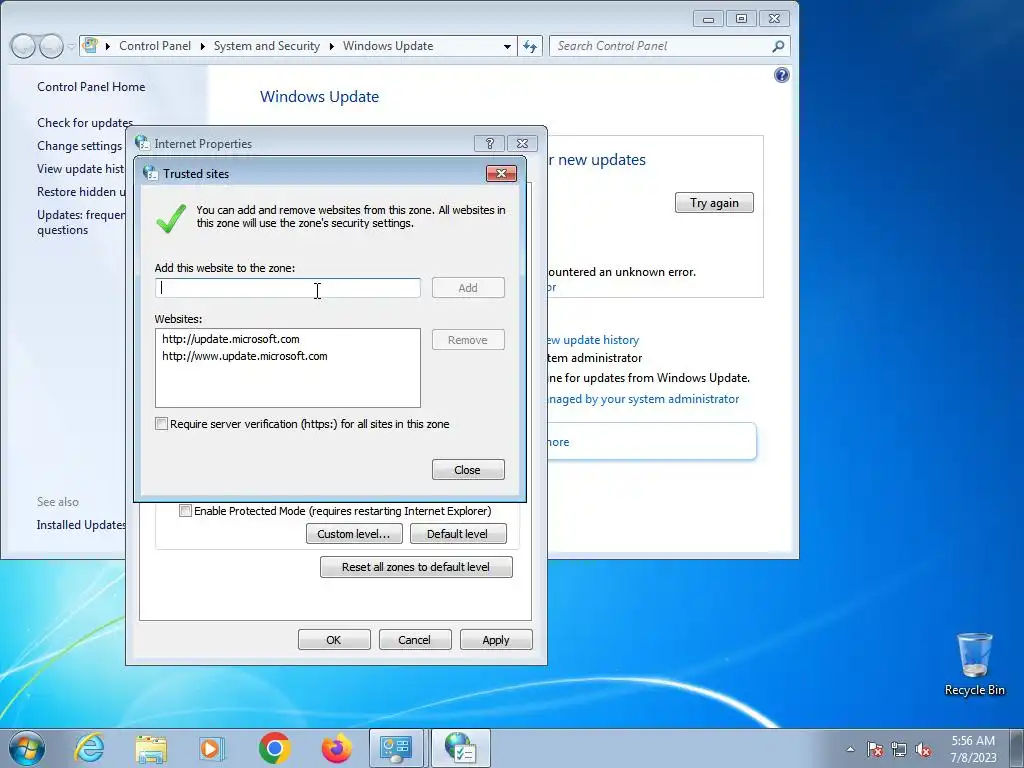The width and height of the screenshot is (1024, 768).
Task: Select http://update.microsoft.com in Websites list
Action: coord(231,339)
